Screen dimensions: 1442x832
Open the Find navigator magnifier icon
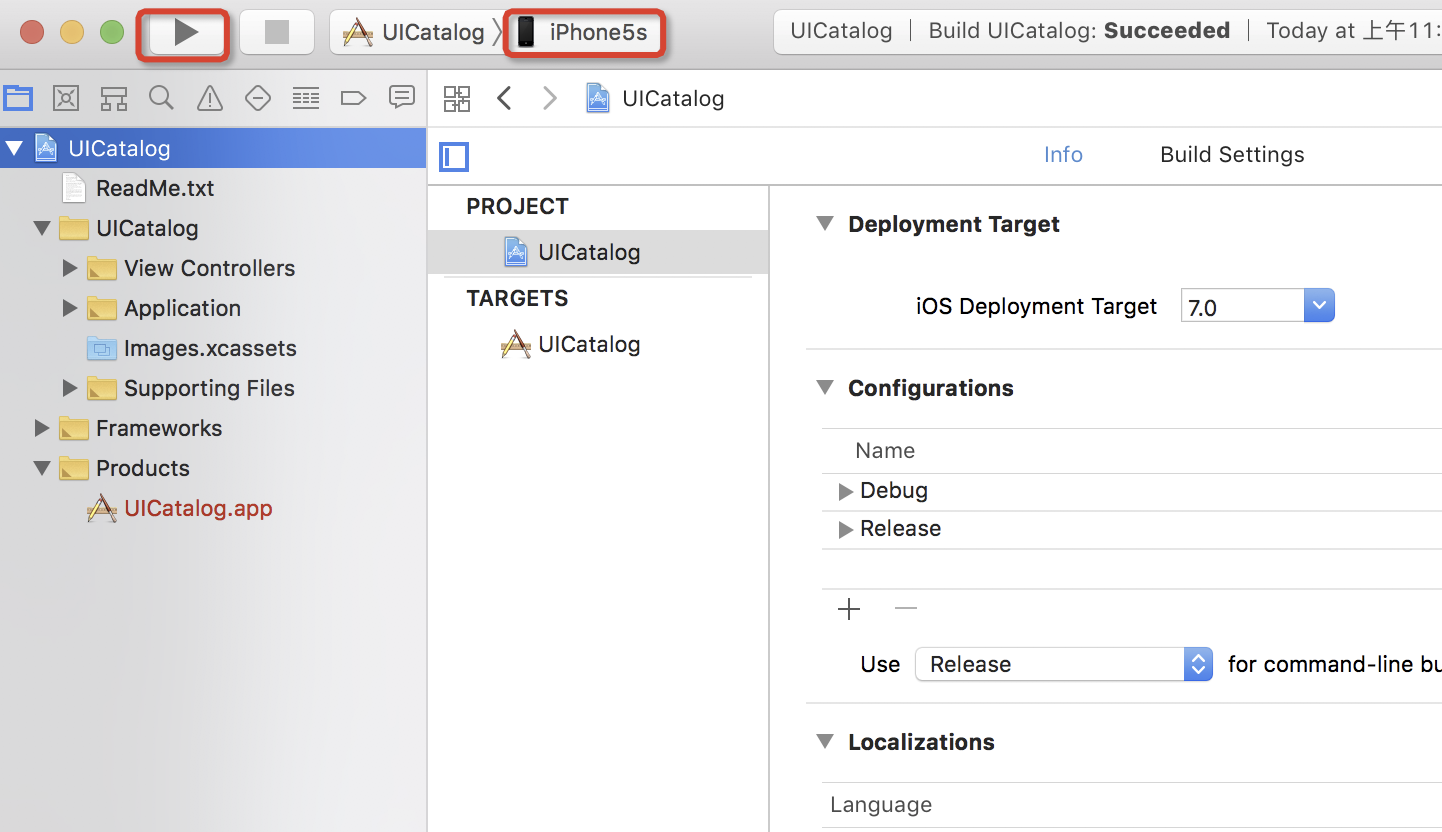pos(161,98)
